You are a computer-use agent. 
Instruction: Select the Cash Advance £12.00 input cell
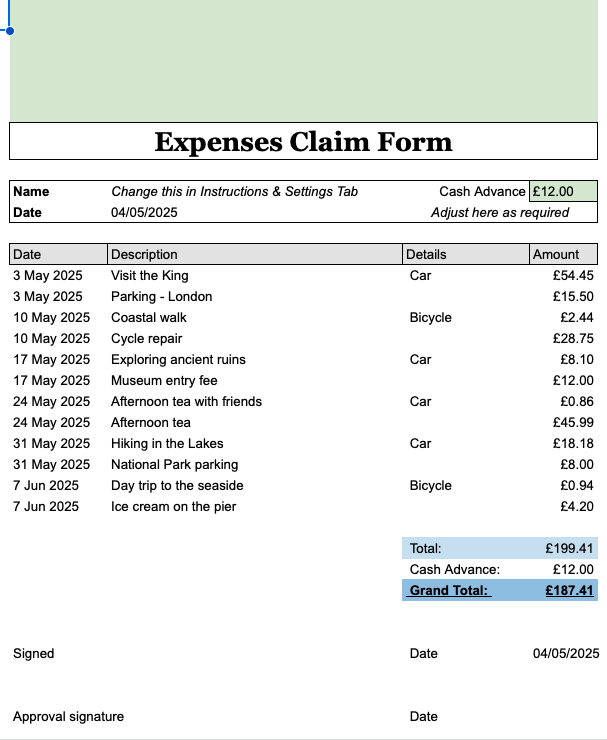(x=563, y=191)
